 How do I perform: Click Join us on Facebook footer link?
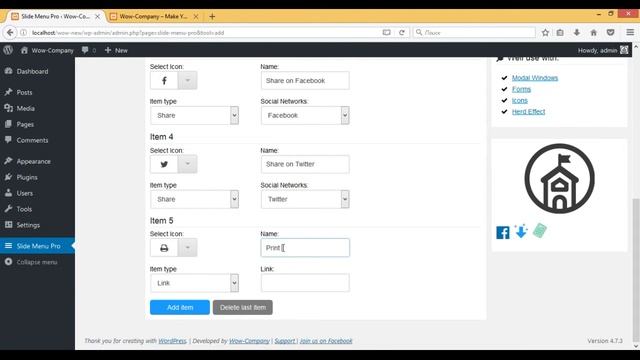click(x=326, y=341)
